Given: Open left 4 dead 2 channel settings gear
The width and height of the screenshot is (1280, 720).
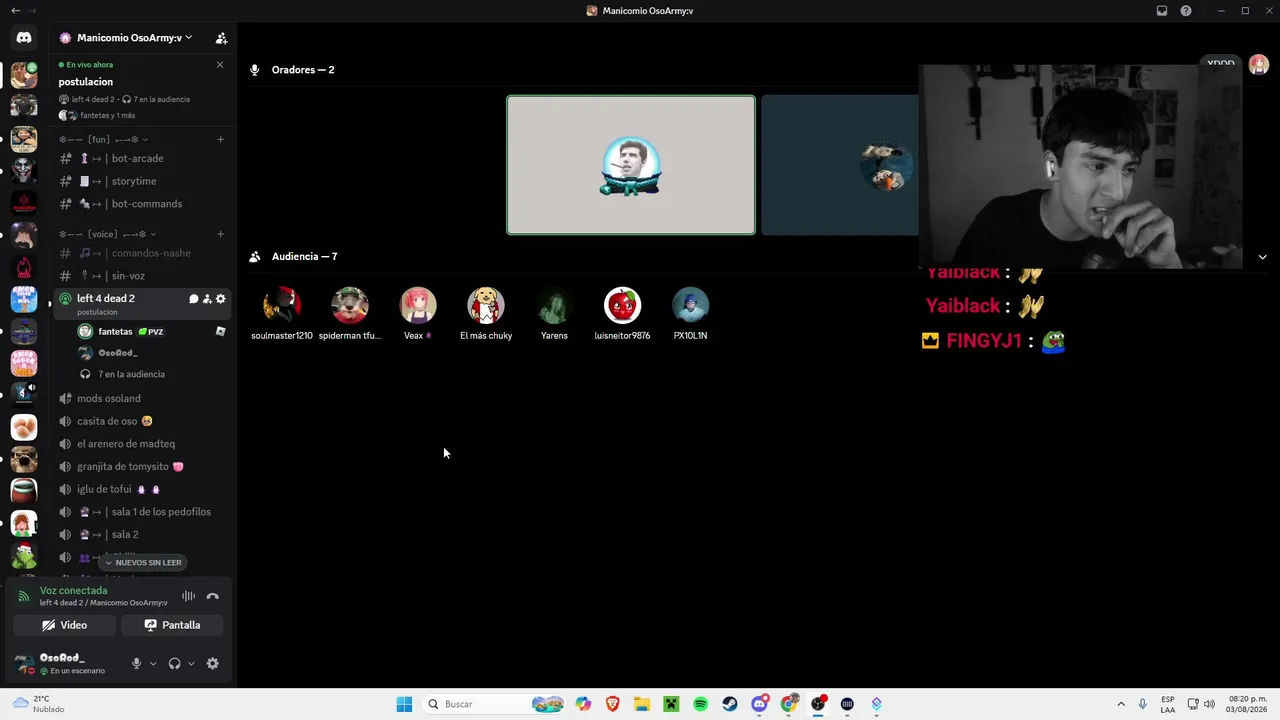Looking at the screenshot, I should (221, 299).
